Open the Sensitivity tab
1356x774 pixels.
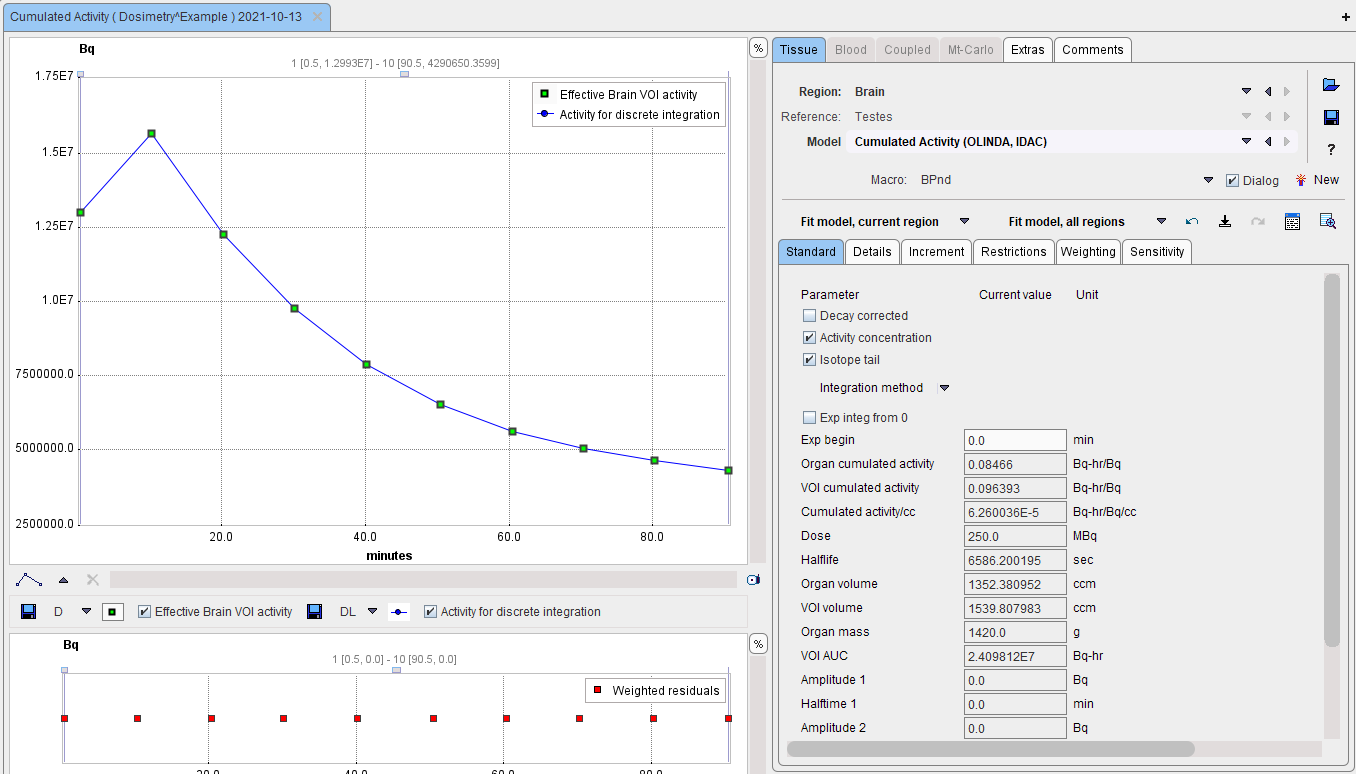[1157, 252]
